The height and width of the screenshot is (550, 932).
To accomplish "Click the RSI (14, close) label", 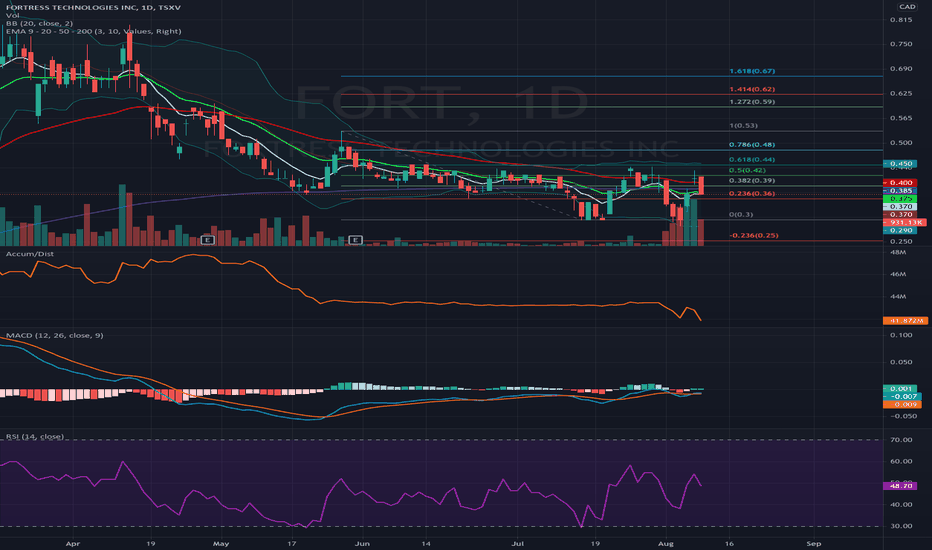I will click(x=34, y=436).
